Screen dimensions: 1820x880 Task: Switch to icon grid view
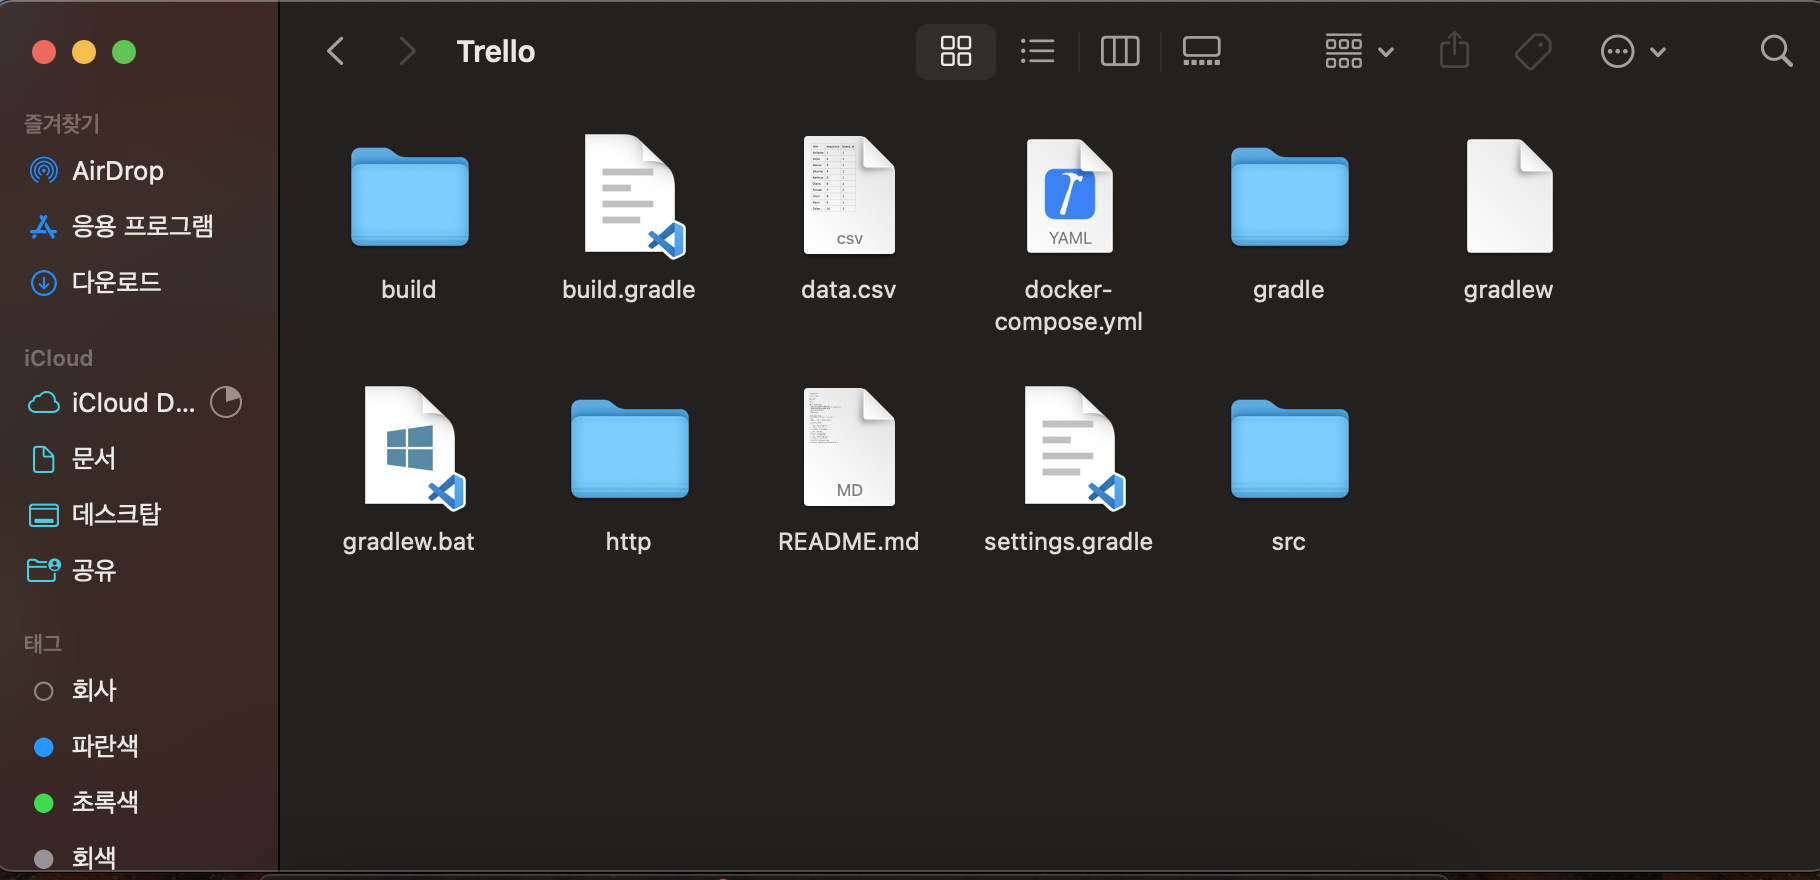(955, 51)
